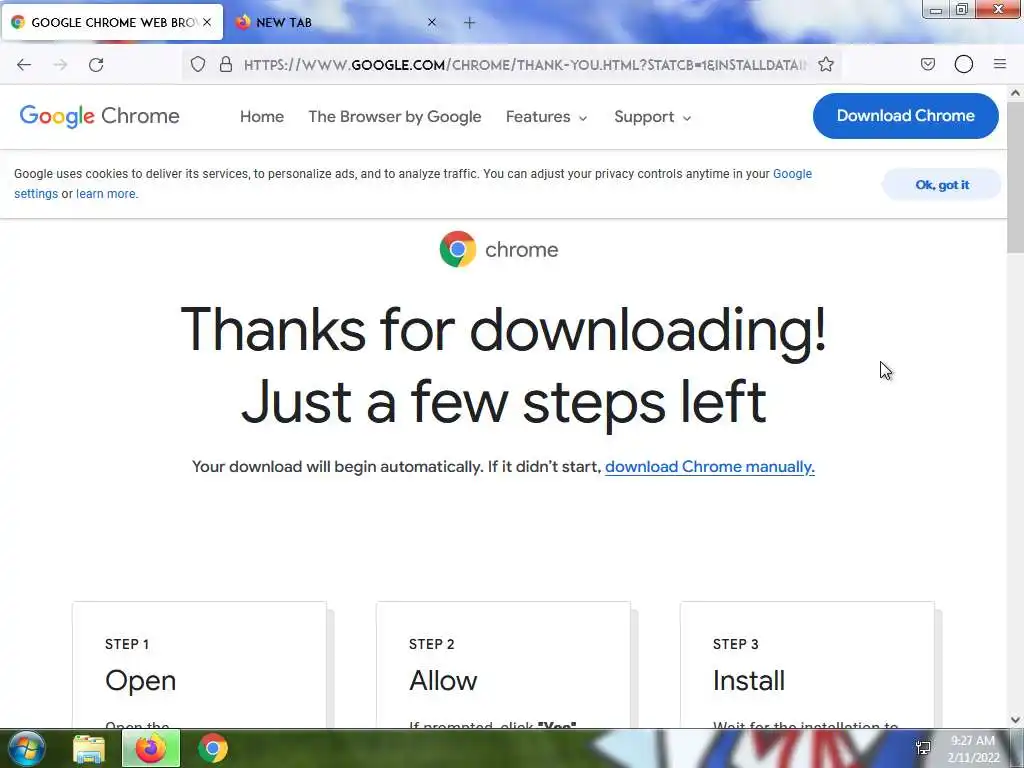Switch to the New Tab tab

pyautogui.click(x=338, y=22)
